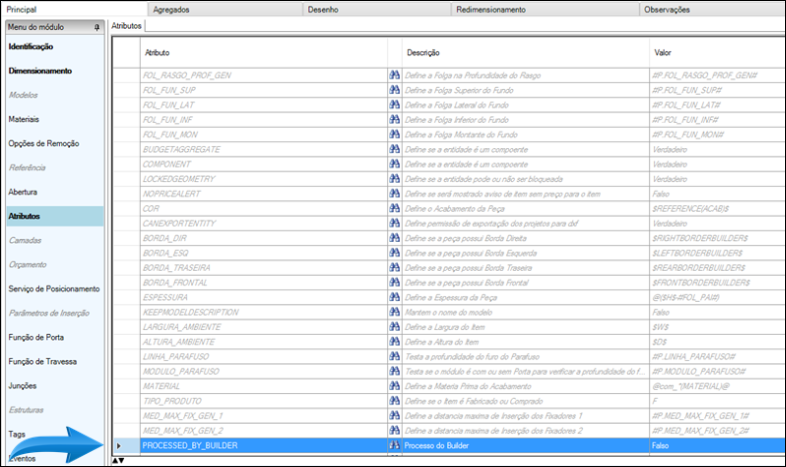The image size is (786, 467).
Task: Open Materiais in module menu
Action: point(24,119)
